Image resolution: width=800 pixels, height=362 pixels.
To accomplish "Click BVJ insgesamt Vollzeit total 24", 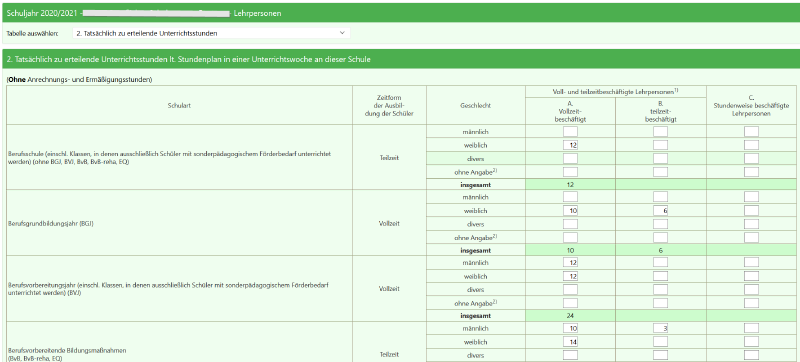I will (x=570, y=315).
